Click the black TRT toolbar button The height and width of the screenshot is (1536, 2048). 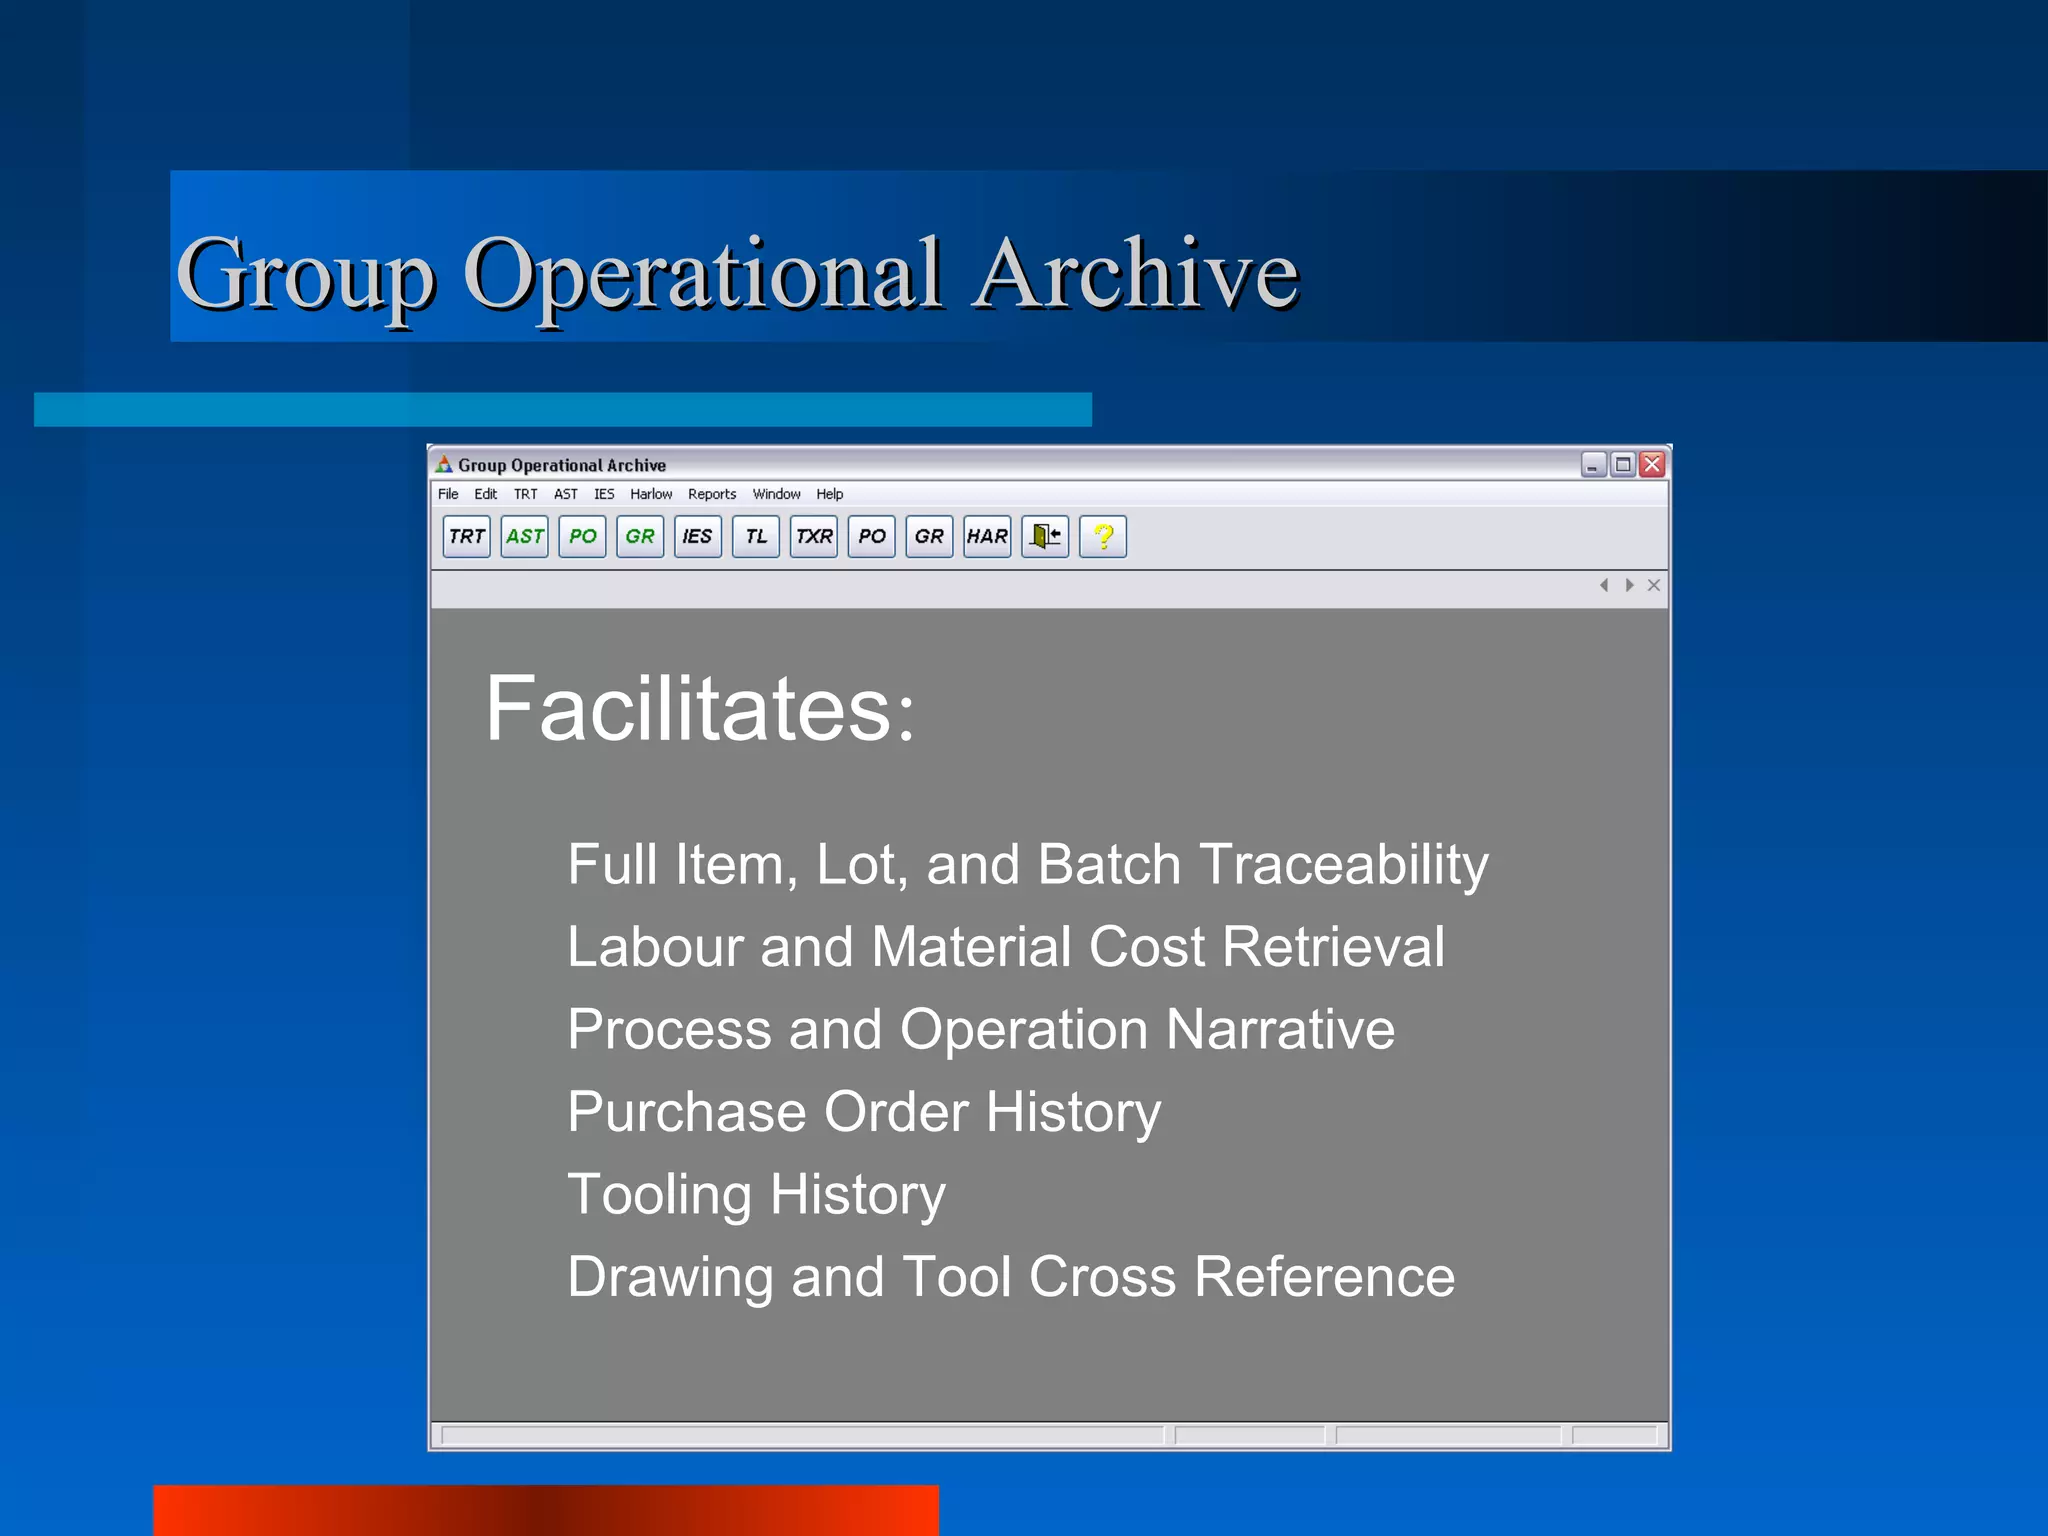(467, 536)
